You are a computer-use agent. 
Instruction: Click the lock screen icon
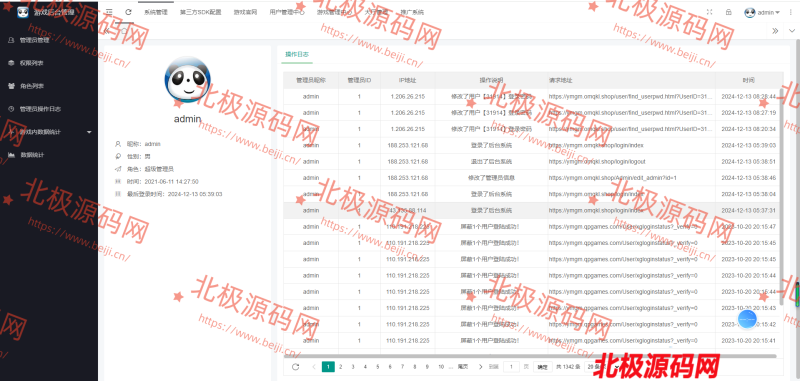click(x=728, y=12)
